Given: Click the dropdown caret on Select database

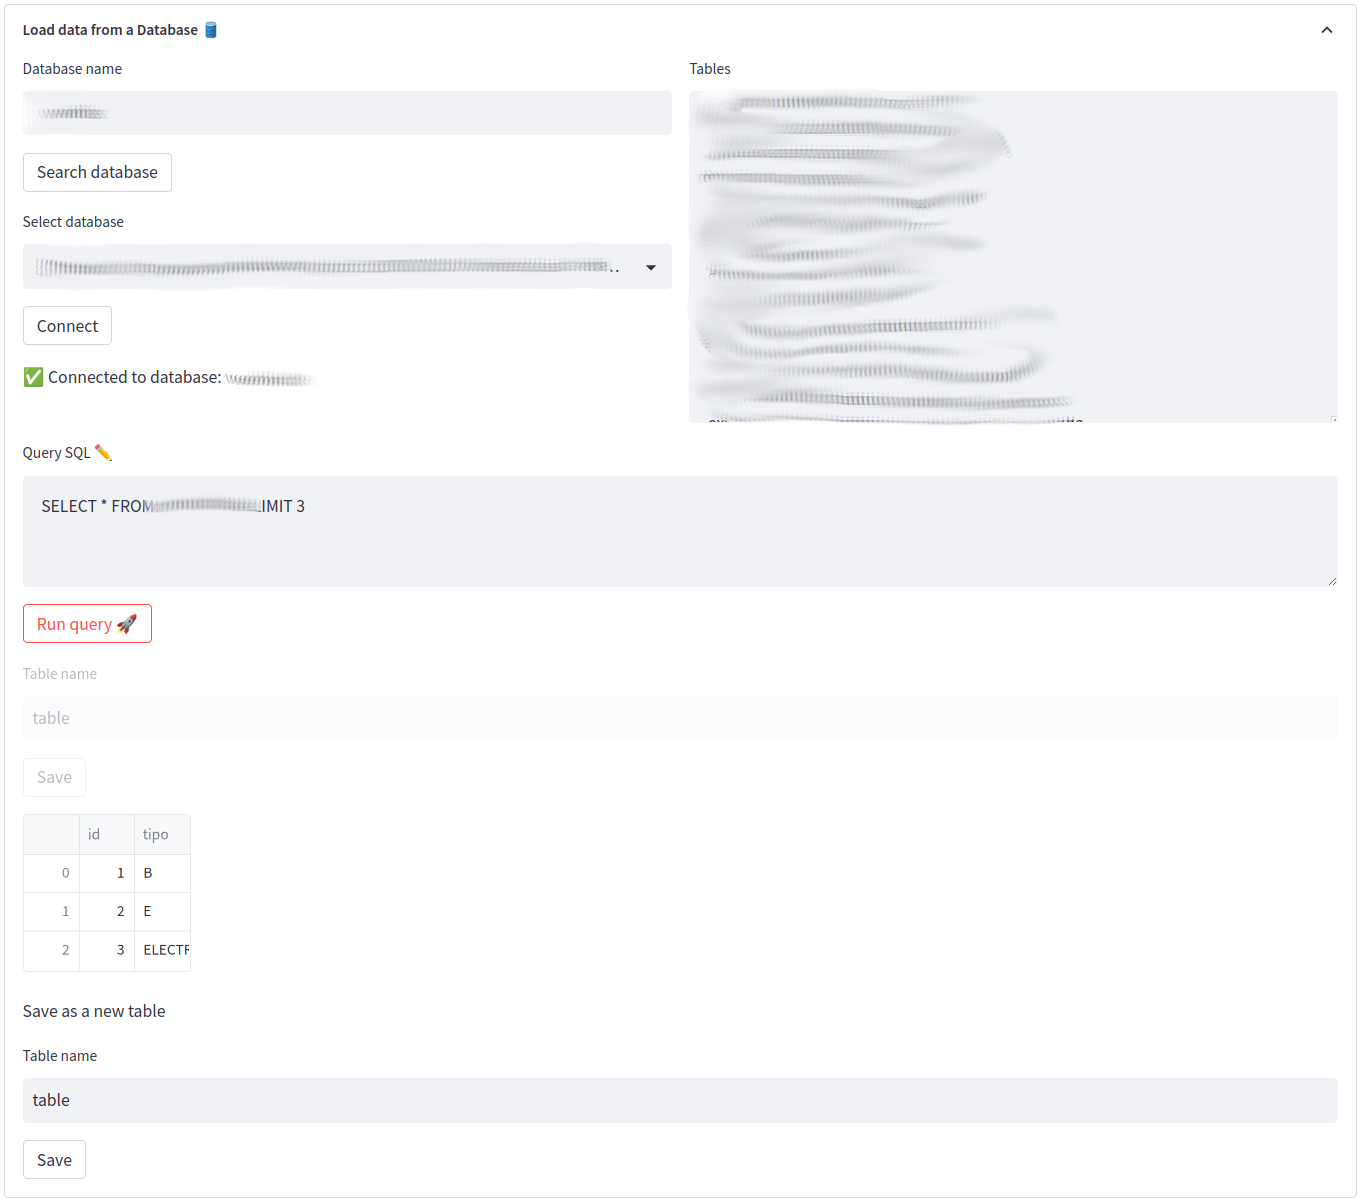Looking at the screenshot, I should click(x=650, y=266).
